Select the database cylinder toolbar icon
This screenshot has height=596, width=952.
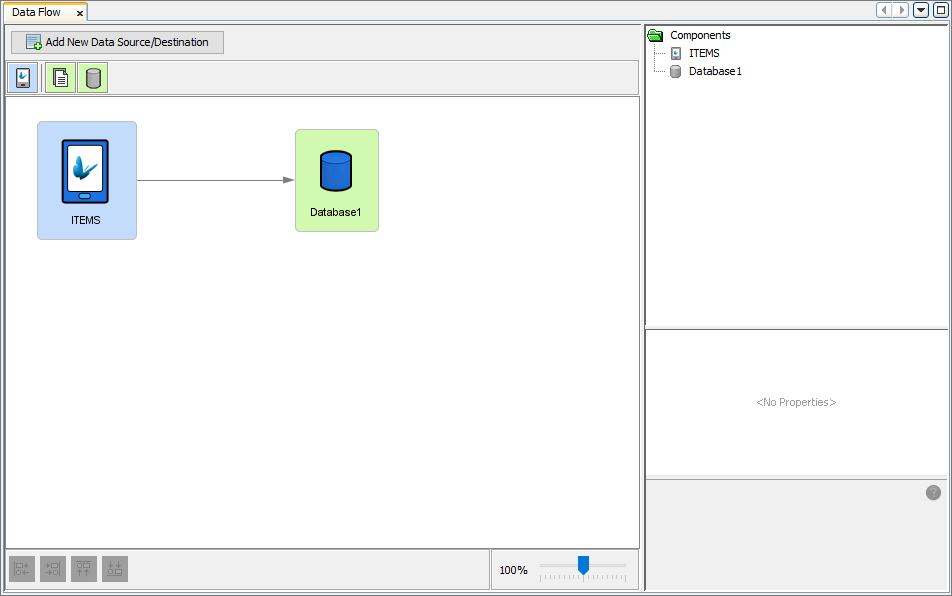pyautogui.click(x=93, y=78)
